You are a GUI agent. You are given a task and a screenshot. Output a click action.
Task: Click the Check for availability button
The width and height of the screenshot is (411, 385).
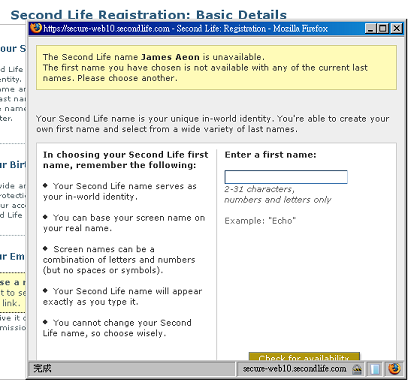point(304,357)
